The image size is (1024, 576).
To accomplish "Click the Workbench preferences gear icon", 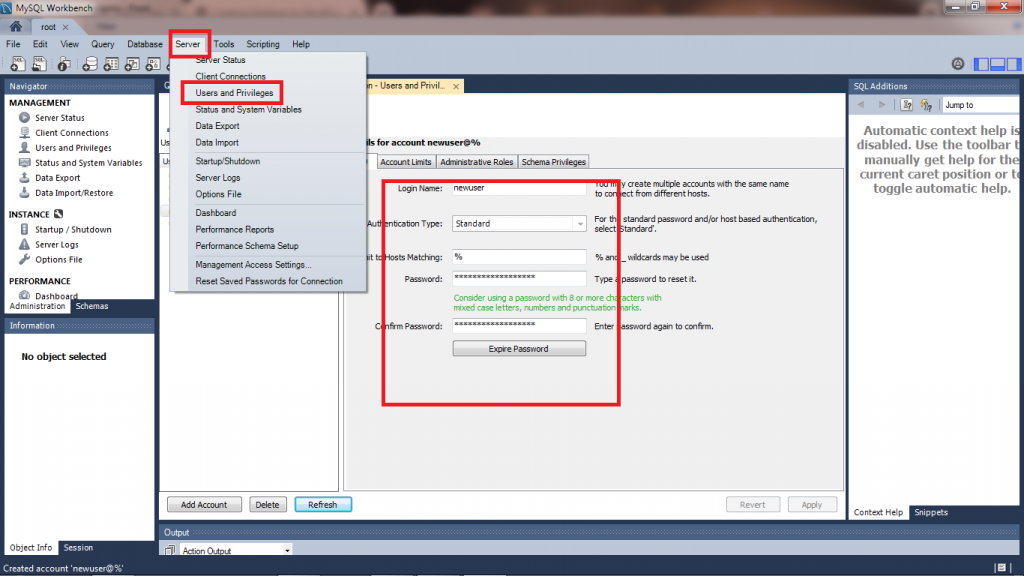I will [x=958, y=64].
